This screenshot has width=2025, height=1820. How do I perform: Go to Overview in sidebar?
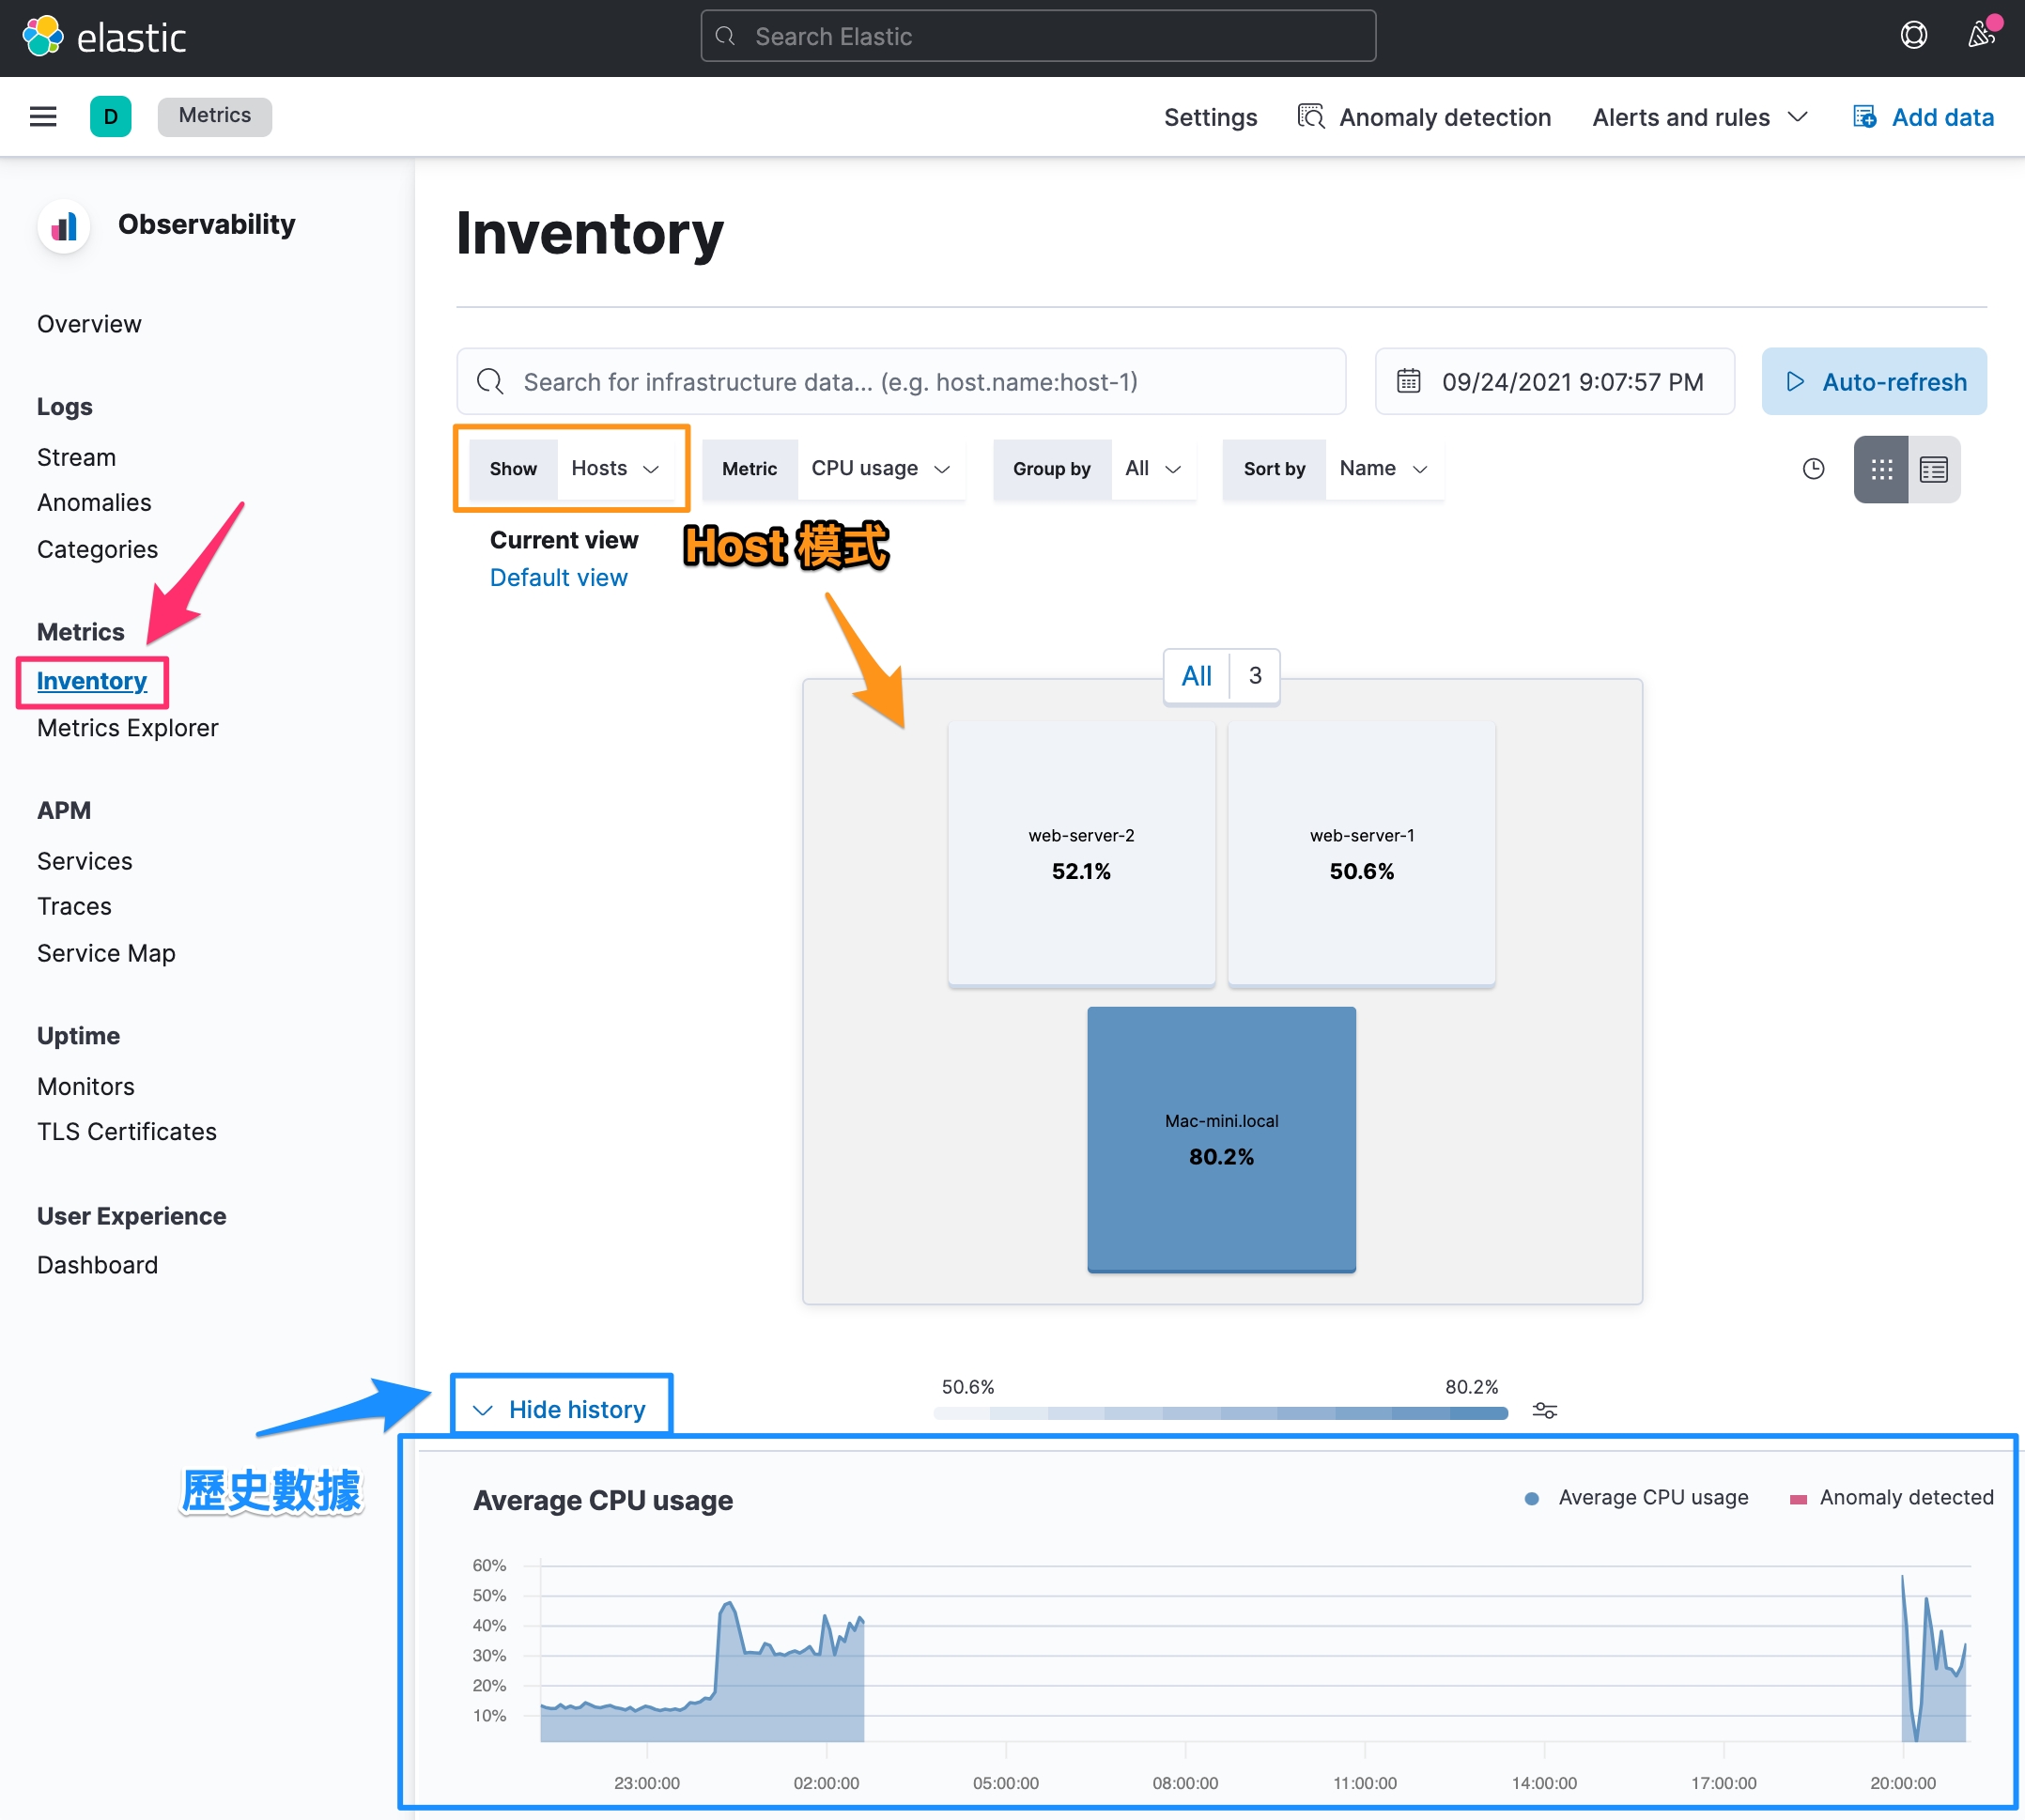point(89,324)
